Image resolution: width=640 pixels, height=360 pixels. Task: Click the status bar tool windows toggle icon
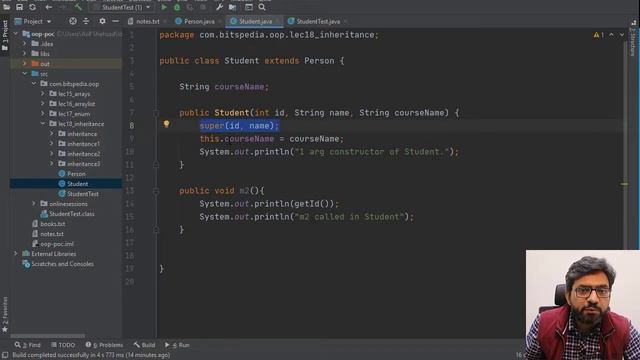click(x=5, y=355)
